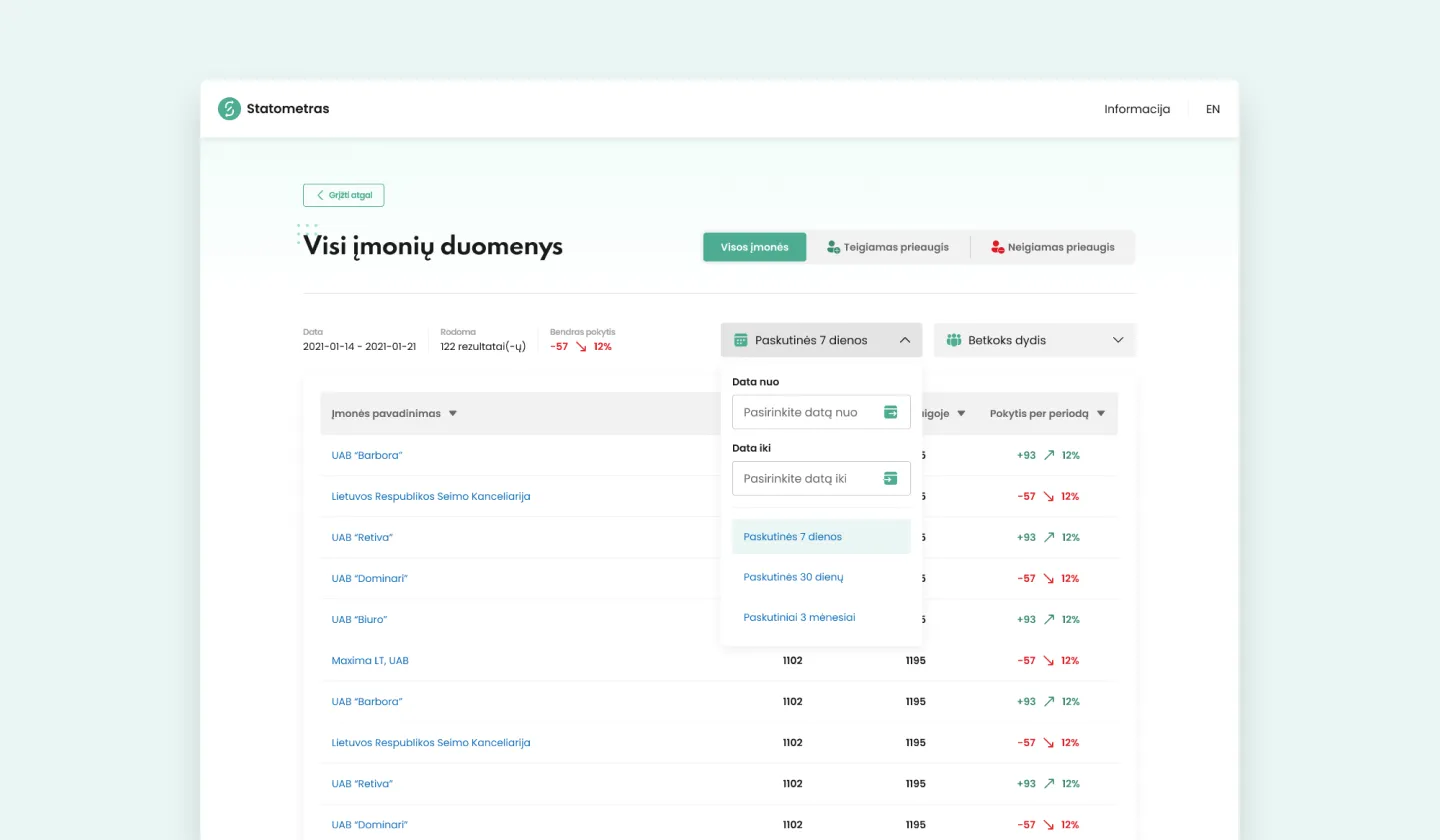Choose Paskutiniai 3 mėnesiai option
The height and width of the screenshot is (840, 1440).
tap(799, 617)
